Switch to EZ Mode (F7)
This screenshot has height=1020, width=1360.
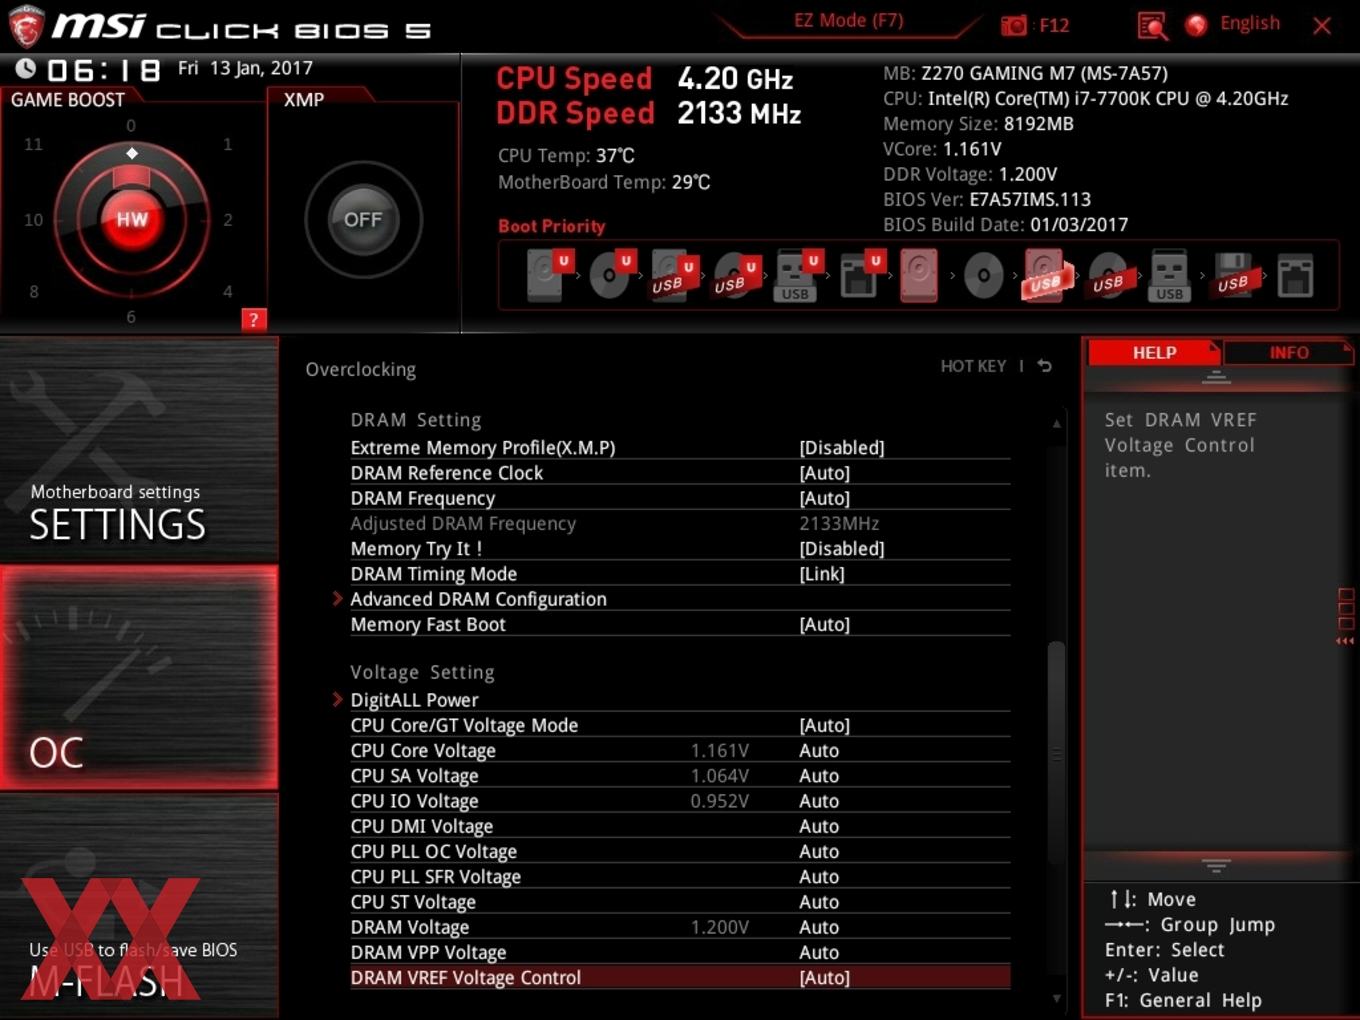coord(848,20)
